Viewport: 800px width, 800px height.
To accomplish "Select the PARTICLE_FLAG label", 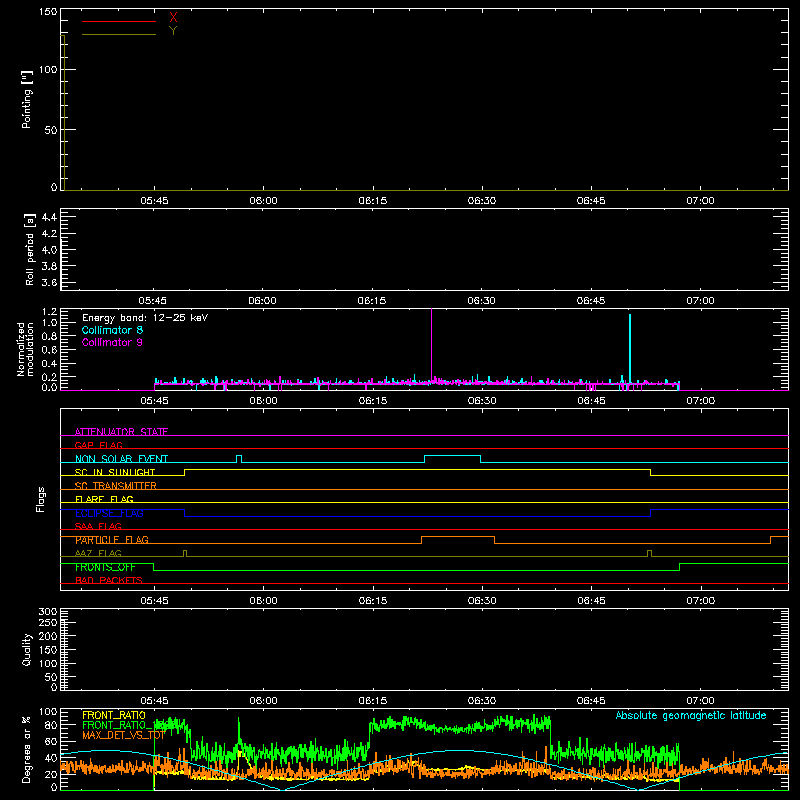I will pyautogui.click(x=112, y=540).
